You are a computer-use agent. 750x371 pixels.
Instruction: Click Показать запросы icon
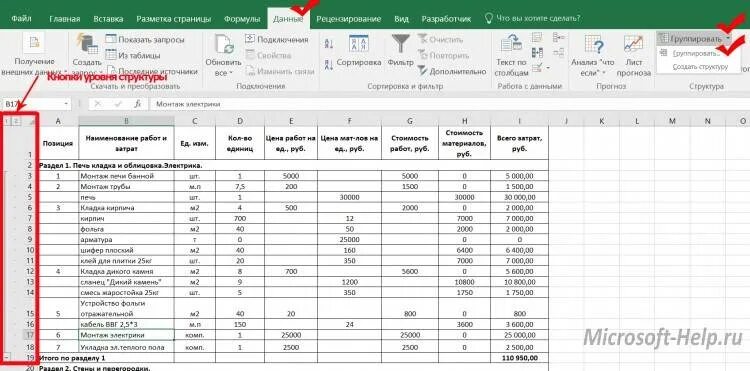coord(111,40)
